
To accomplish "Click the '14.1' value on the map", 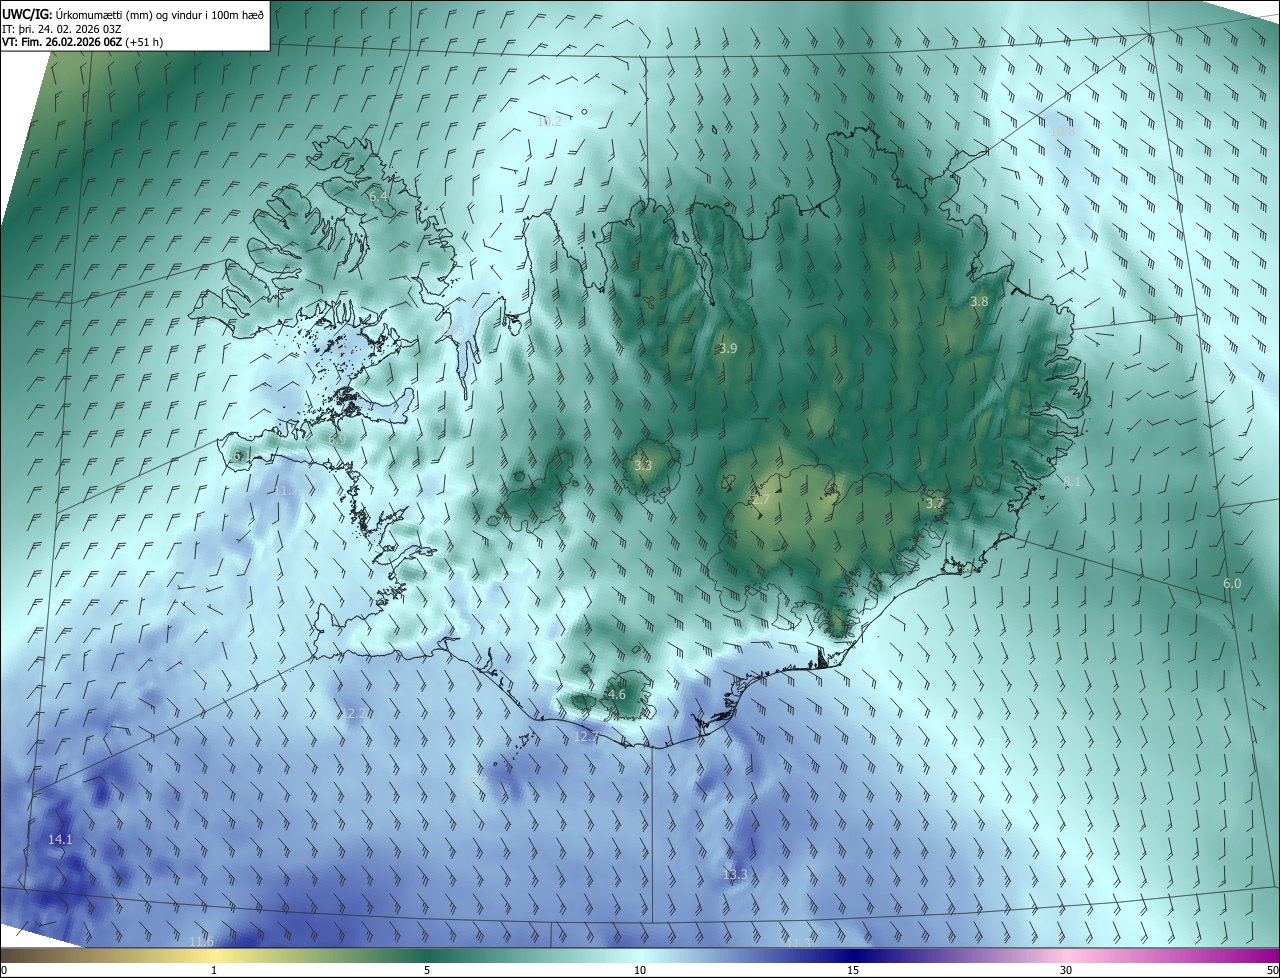I will click(x=60, y=839).
